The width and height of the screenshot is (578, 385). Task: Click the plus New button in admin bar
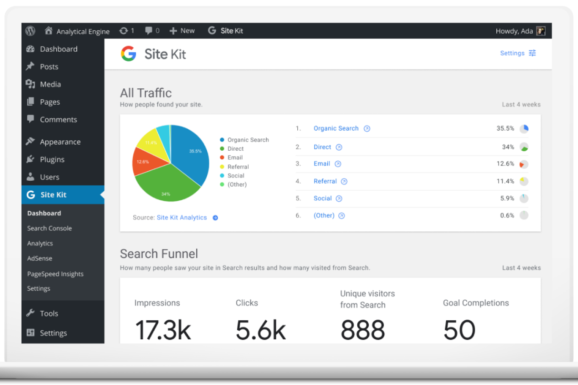click(182, 31)
